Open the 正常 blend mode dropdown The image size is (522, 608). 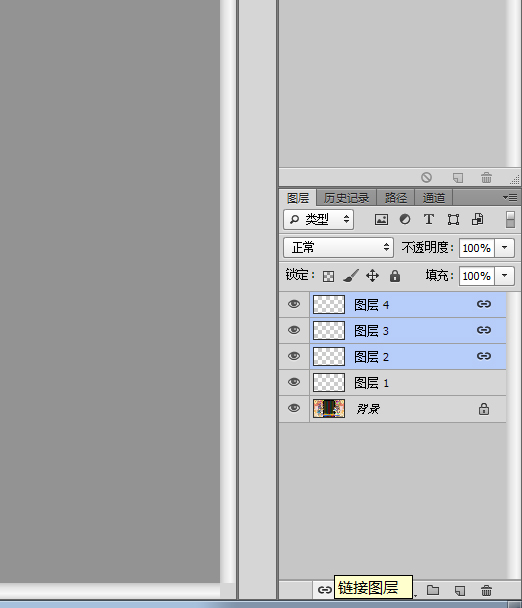pyautogui.click(x=339, y=247)
